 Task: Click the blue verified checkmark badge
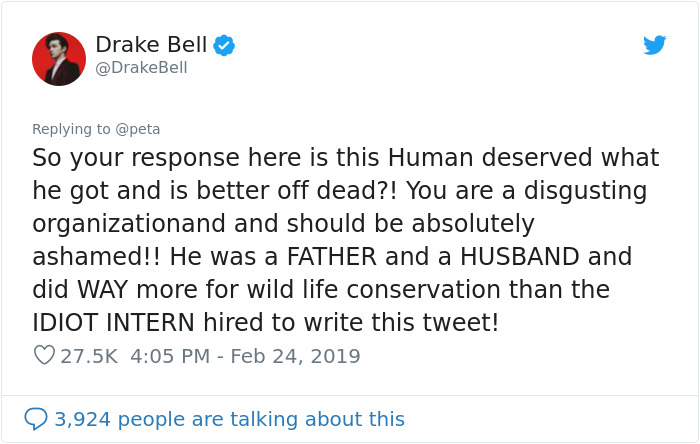click(224, 45)
